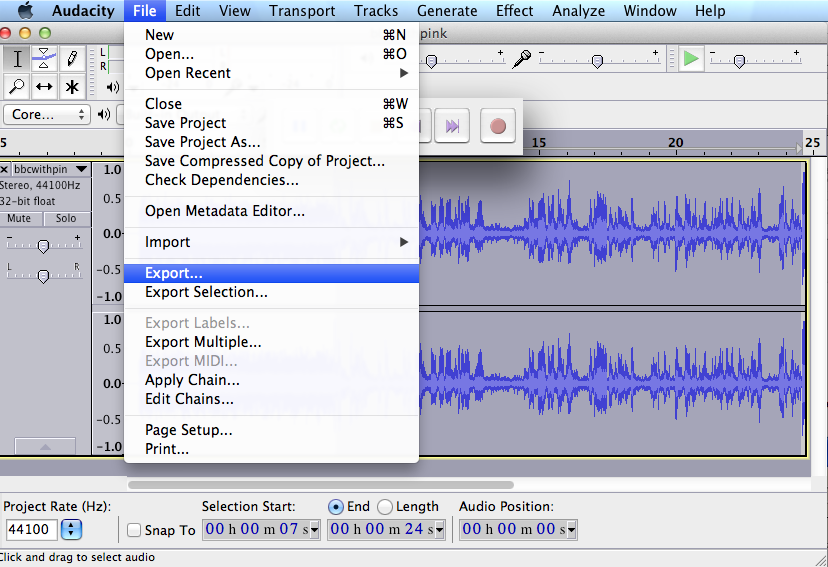Click the green Play-at-speed button
828x567 pixels.
(x=691, y=59)
